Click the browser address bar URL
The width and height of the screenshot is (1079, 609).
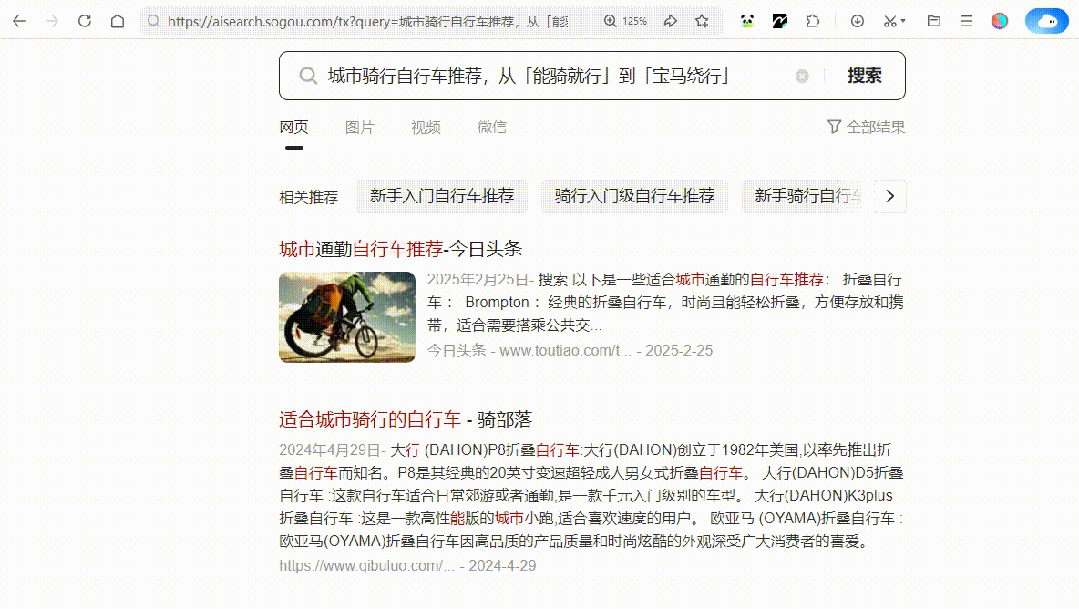tap(368, 21)
